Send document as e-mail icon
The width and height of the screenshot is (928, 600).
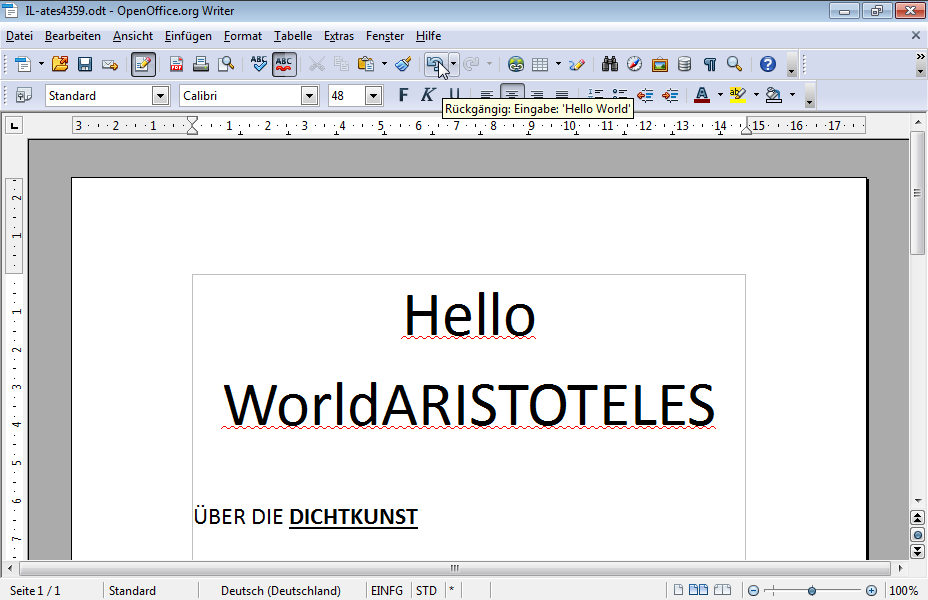(x=110, y=64)
